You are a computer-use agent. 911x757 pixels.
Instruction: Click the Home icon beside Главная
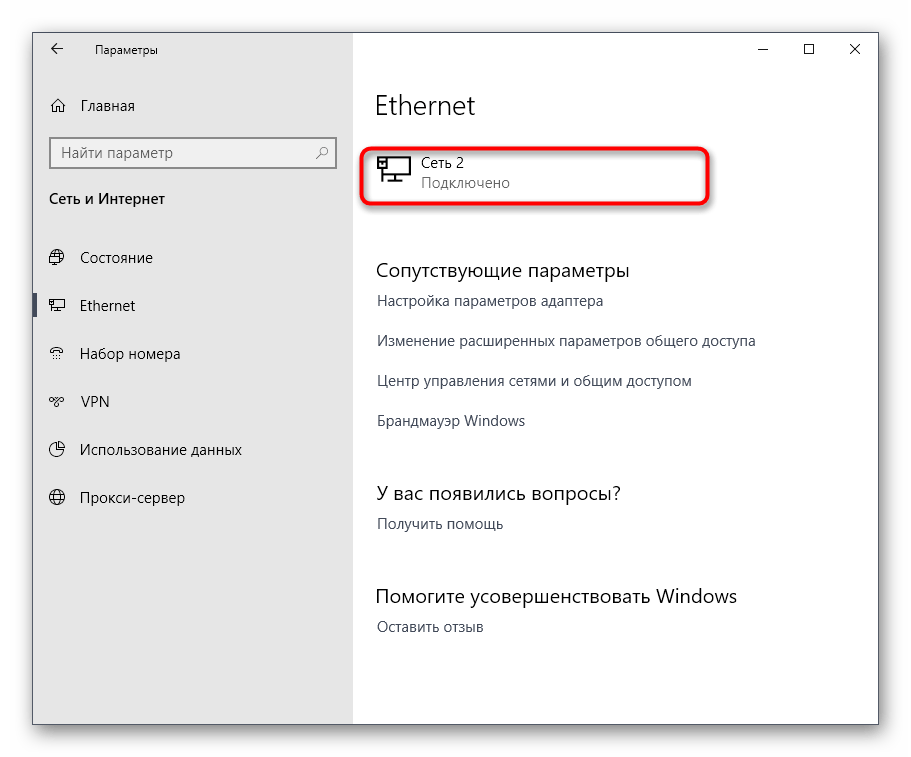pyautogui.click(x=58, y=106)
